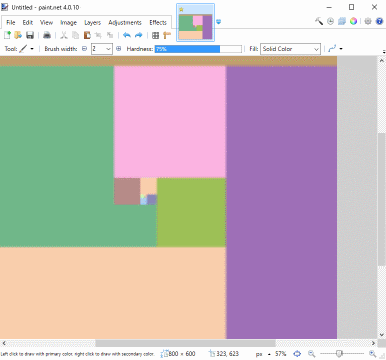The height and width of the screenshot is (360, 386).
Task: Click the zoom to window button
Action: click(x=297, y=354)
